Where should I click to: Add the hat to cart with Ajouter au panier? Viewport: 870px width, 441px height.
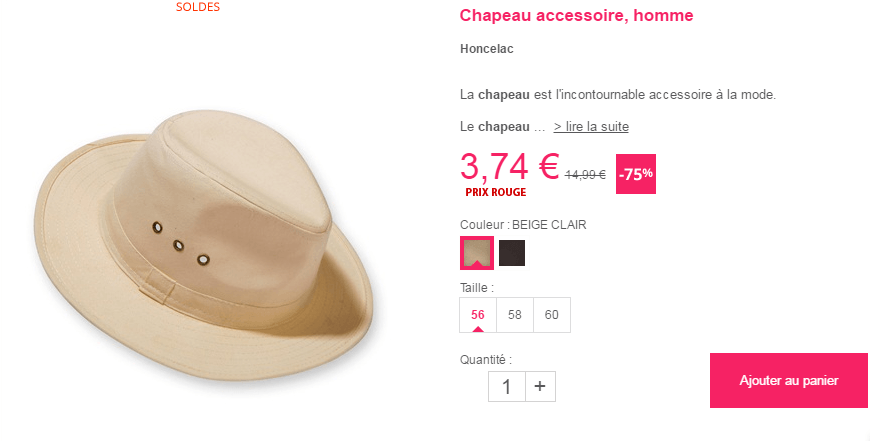click(x=788, y=381)
